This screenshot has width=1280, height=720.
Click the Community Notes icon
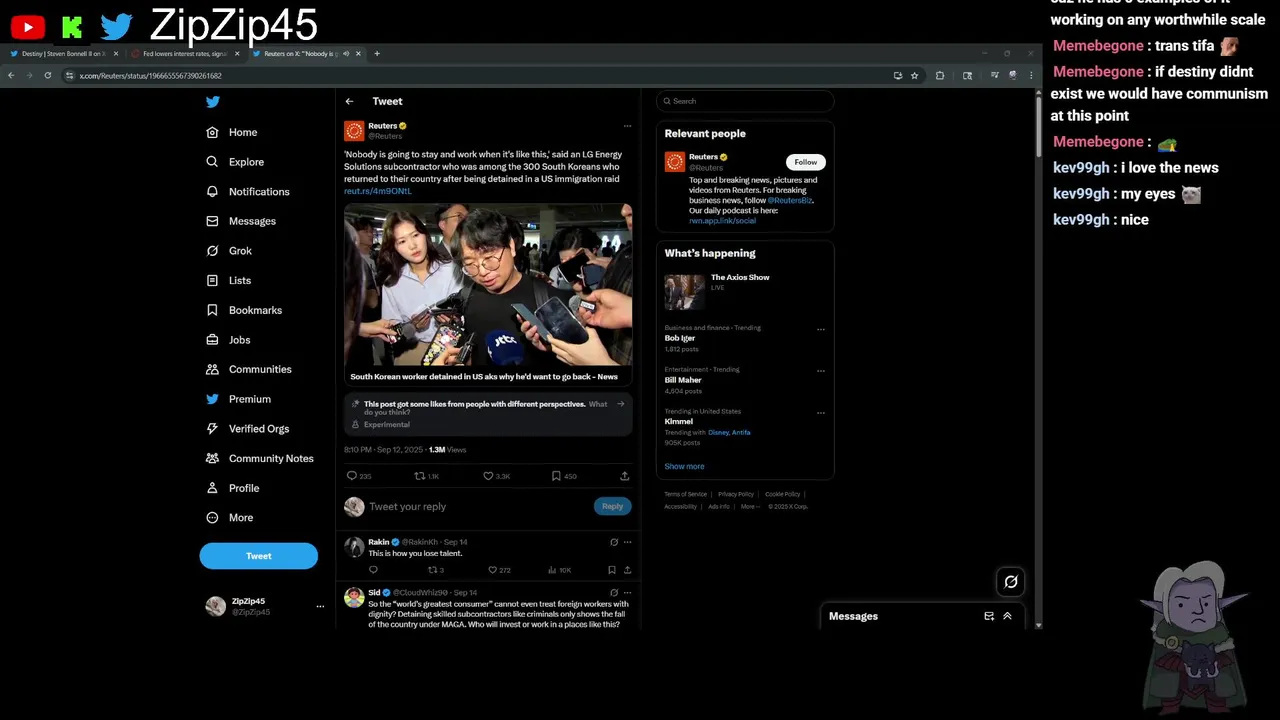(212, 458)
